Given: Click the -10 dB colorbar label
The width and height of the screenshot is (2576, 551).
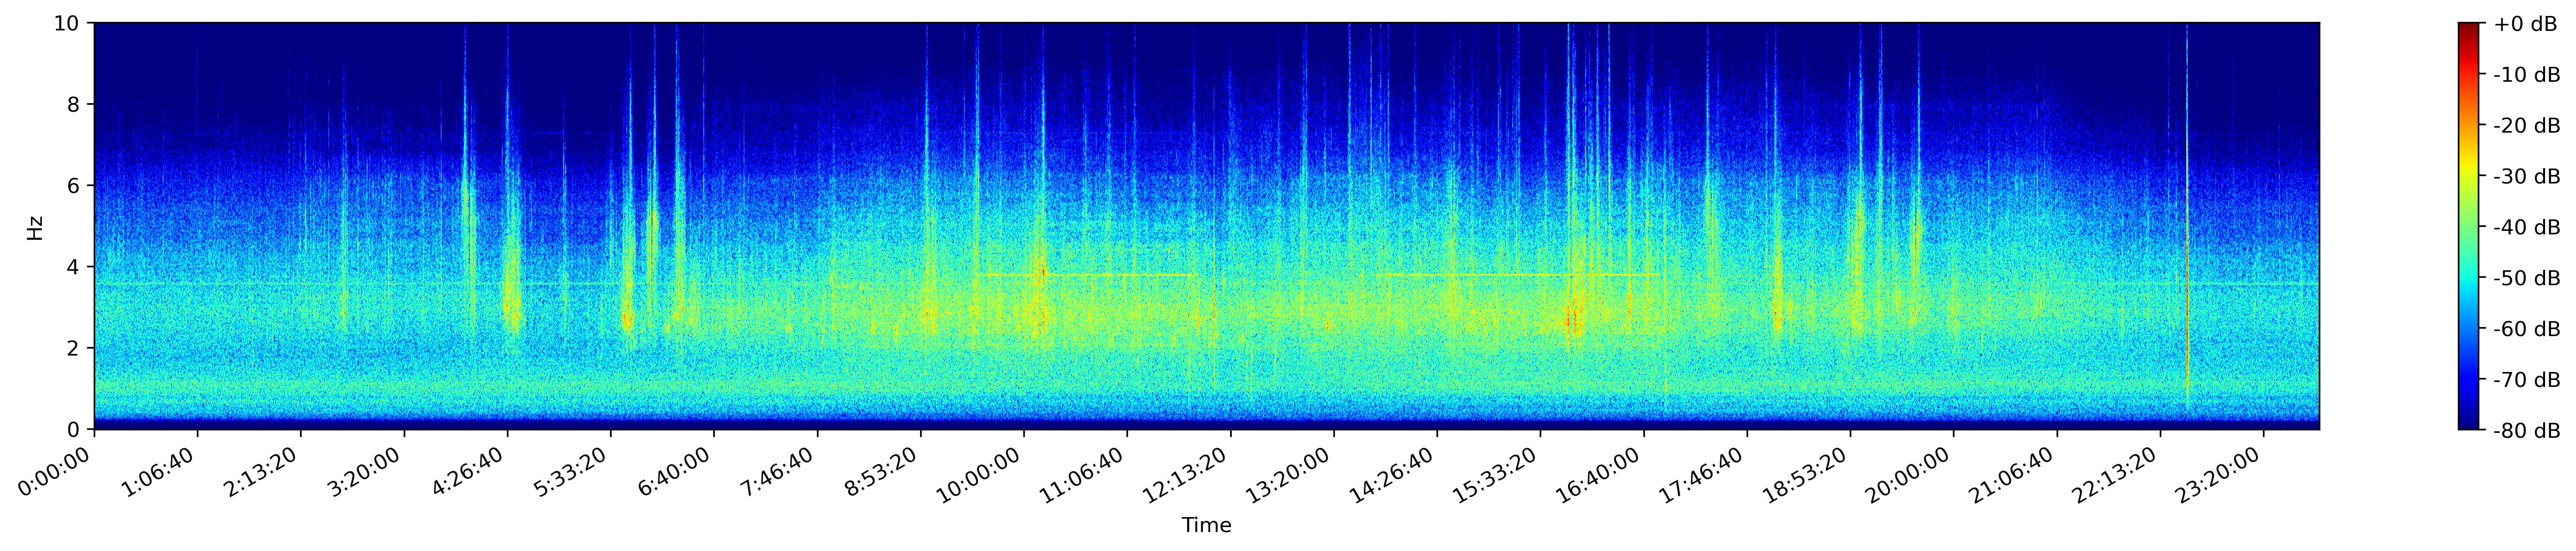Looking at the screenshot, I should (2527, 75).
